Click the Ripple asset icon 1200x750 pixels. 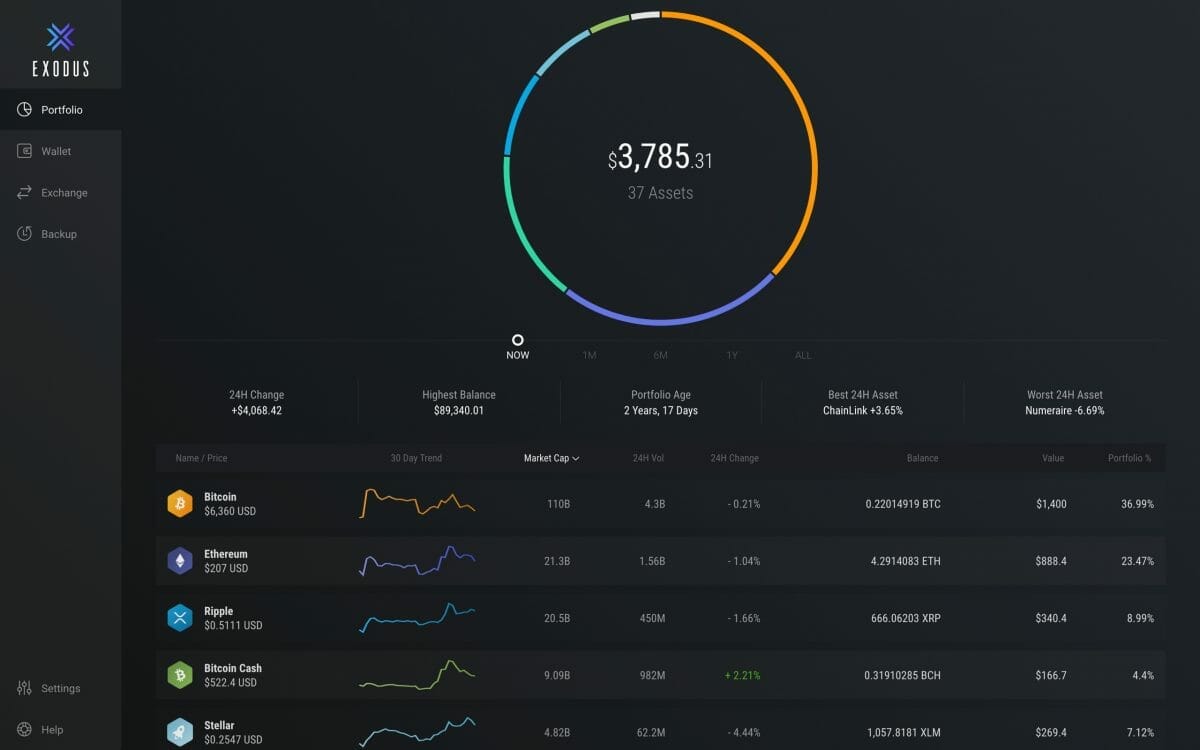(x=180, y=618)
